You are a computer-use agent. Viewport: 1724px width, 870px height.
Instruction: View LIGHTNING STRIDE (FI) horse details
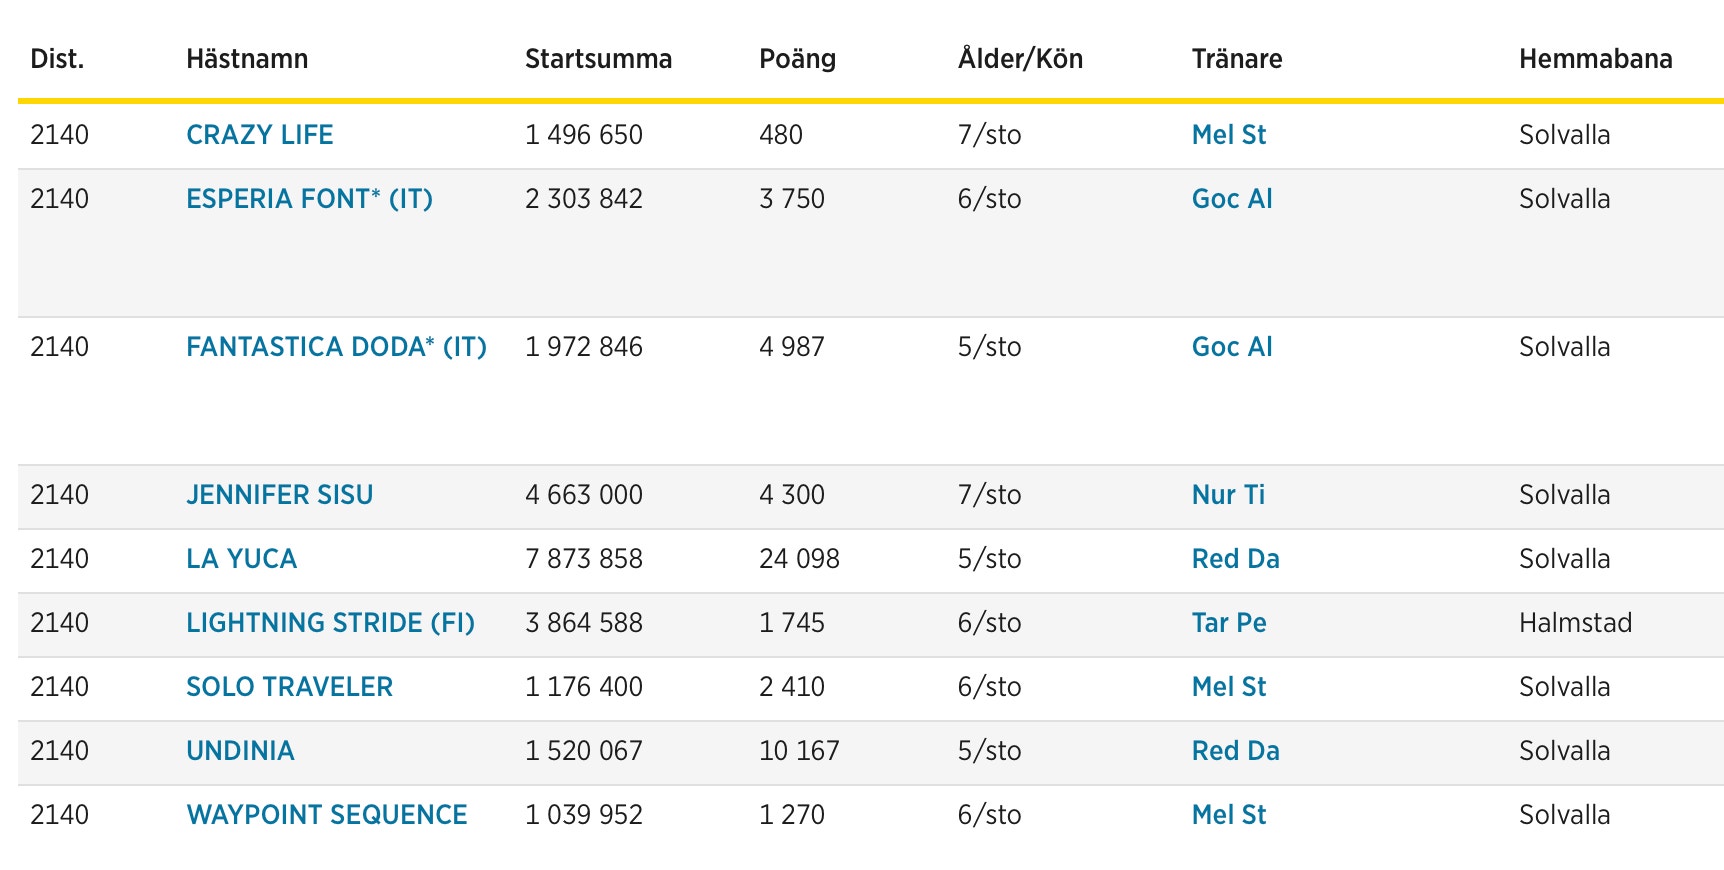tap(330, 623)
